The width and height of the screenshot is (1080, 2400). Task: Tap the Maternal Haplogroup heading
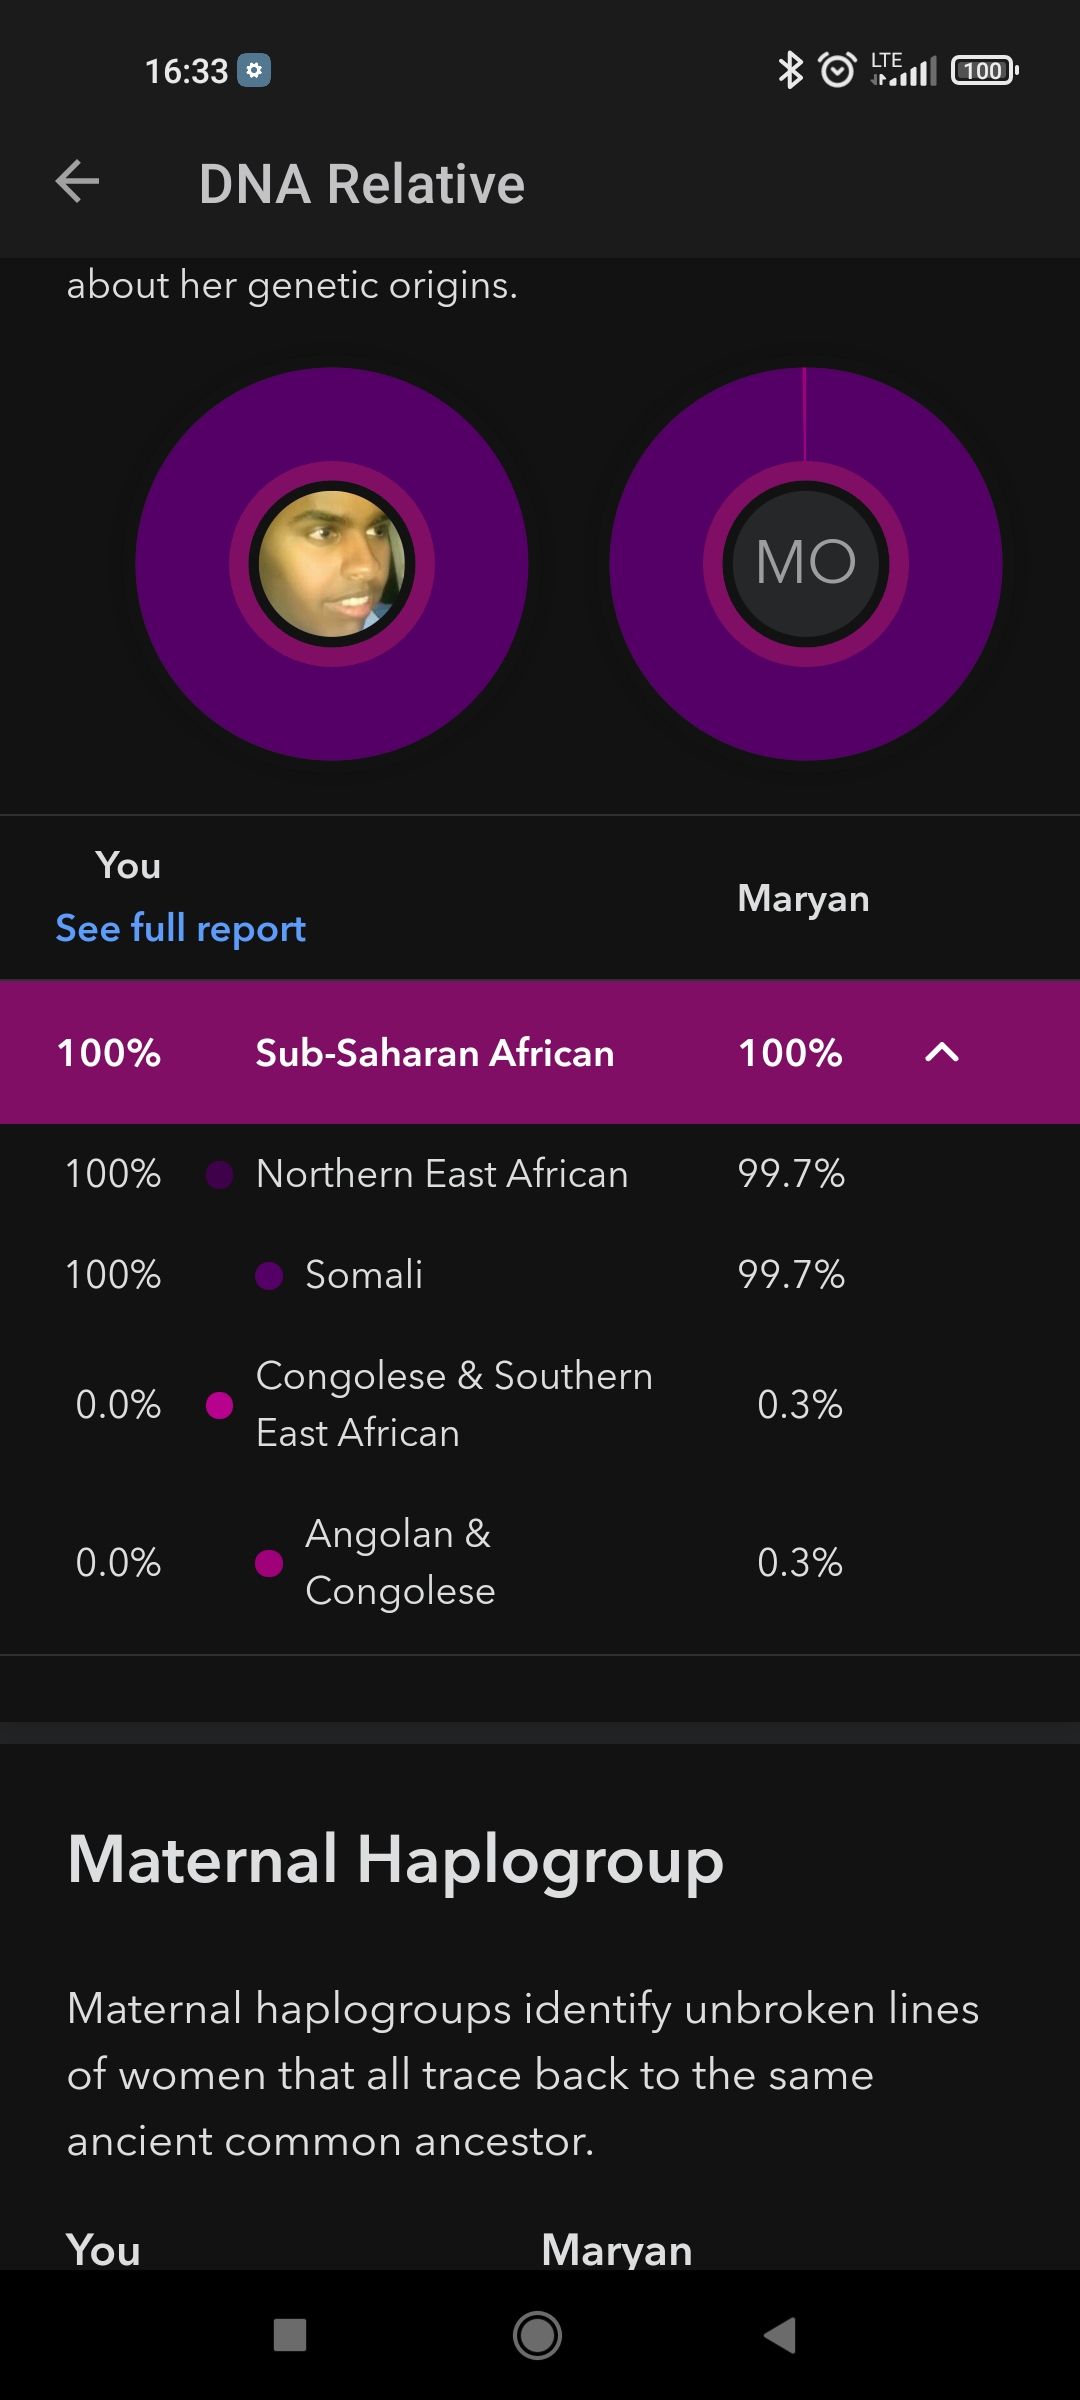[x=395, y=1860]
